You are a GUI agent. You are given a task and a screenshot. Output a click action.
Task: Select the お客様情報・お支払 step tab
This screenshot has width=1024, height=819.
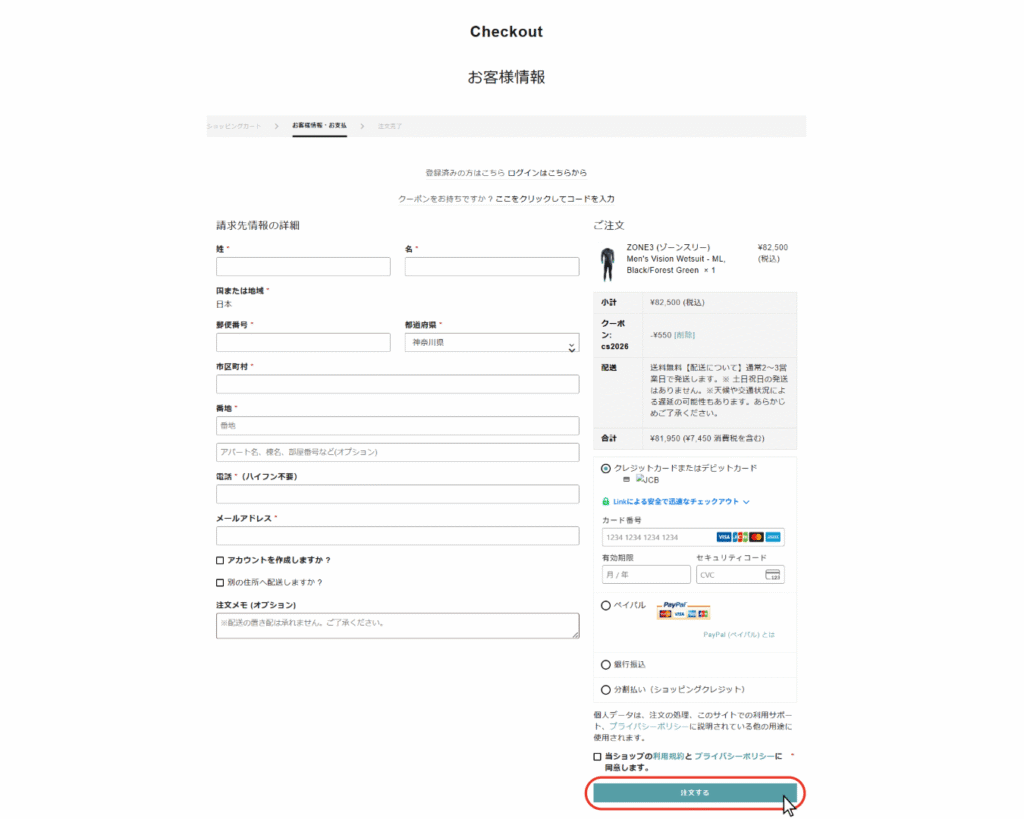(x=319, y=126)
